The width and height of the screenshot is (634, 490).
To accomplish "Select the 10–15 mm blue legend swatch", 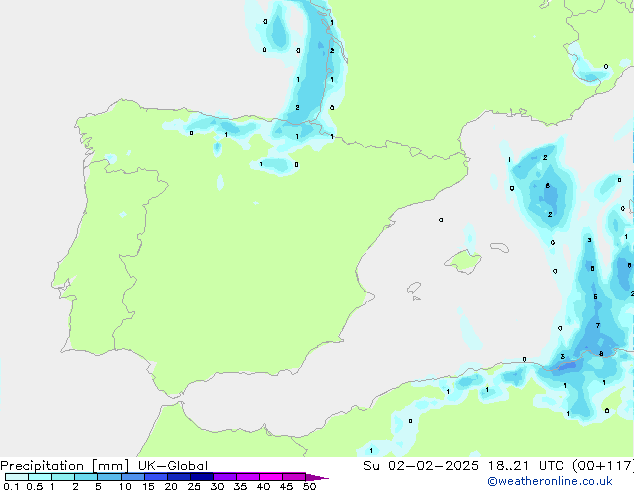I will click(x=133, y=477).
